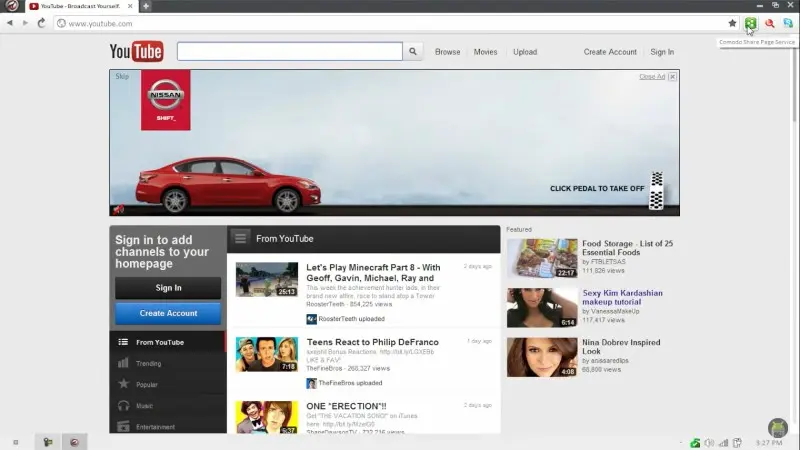Click the first taskbar application icon

point(48,442)
